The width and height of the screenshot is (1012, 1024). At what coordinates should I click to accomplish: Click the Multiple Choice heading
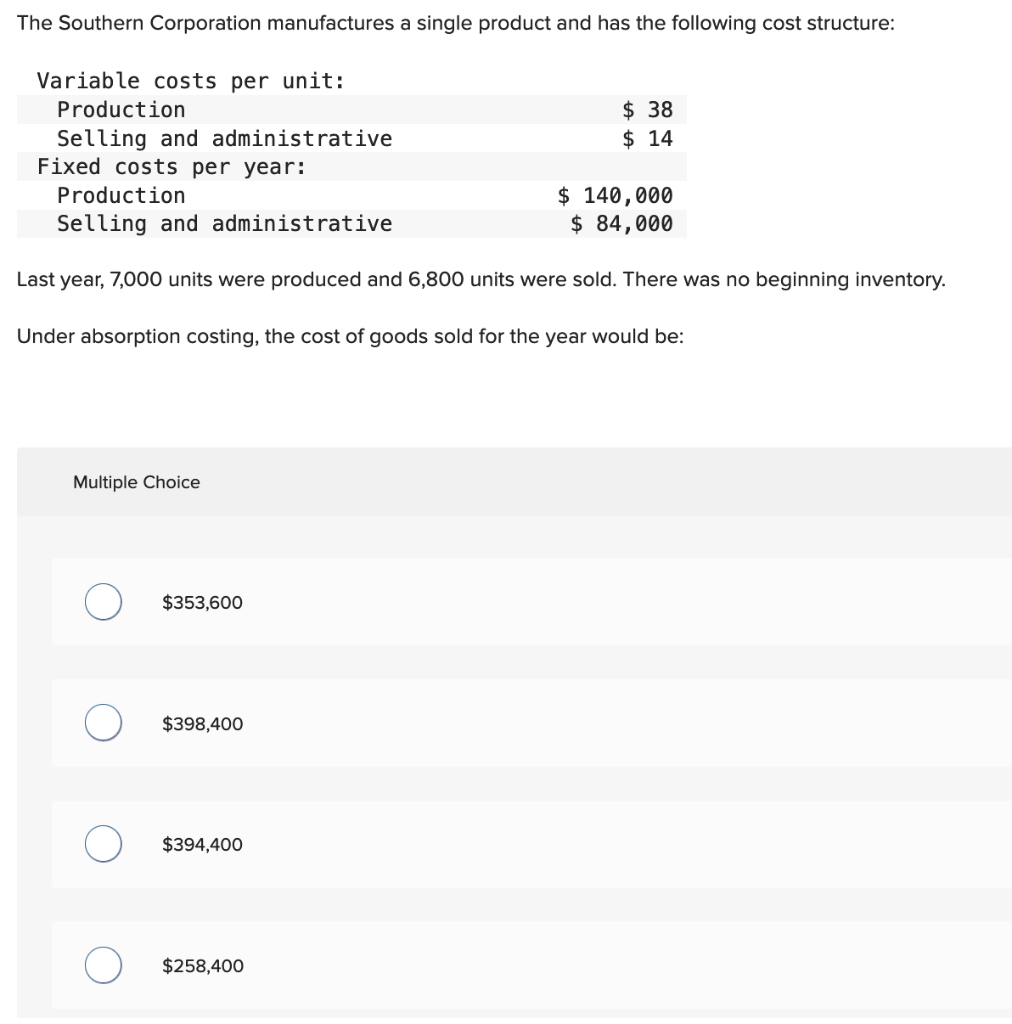(136, 482)
